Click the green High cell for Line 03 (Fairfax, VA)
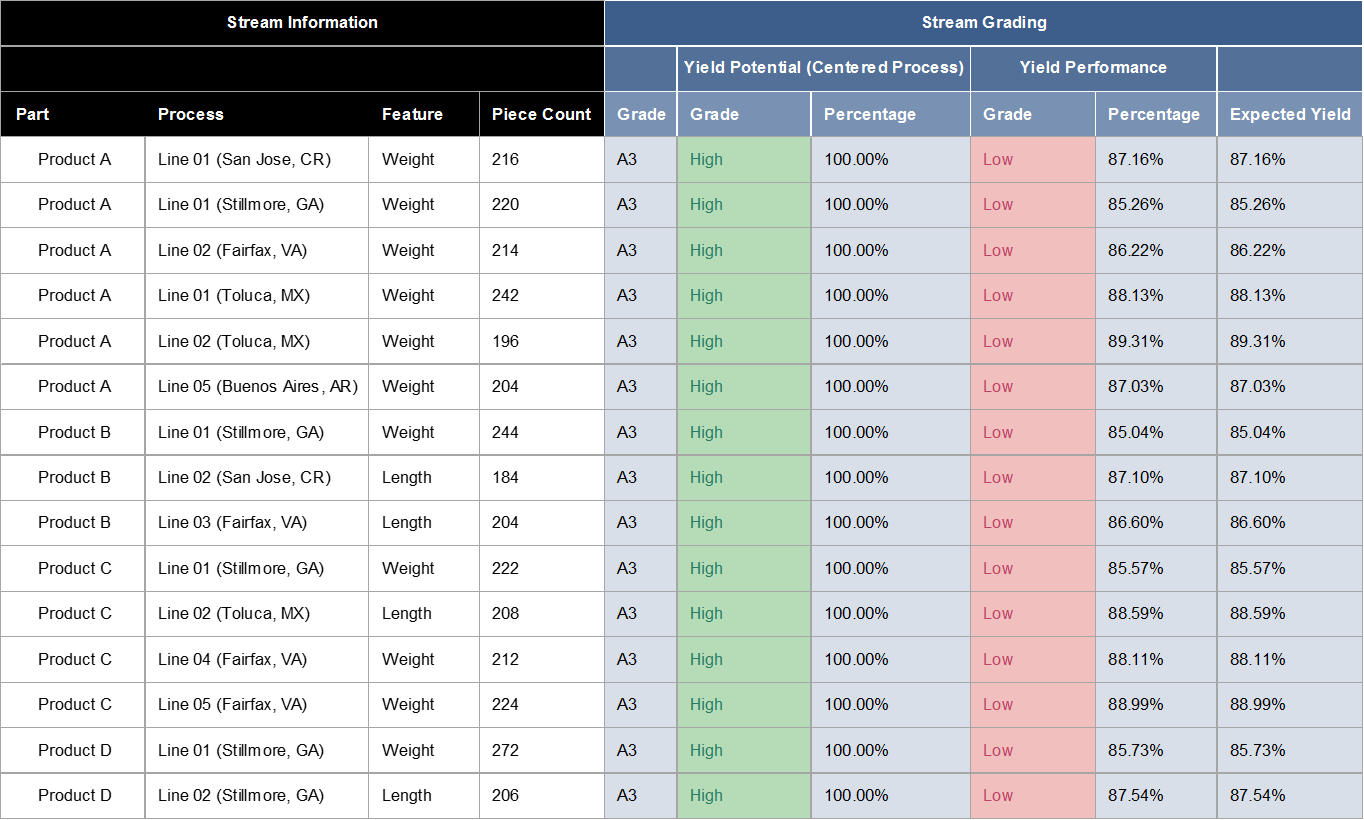Screen dimensions: 1364x820 (743, 522)
